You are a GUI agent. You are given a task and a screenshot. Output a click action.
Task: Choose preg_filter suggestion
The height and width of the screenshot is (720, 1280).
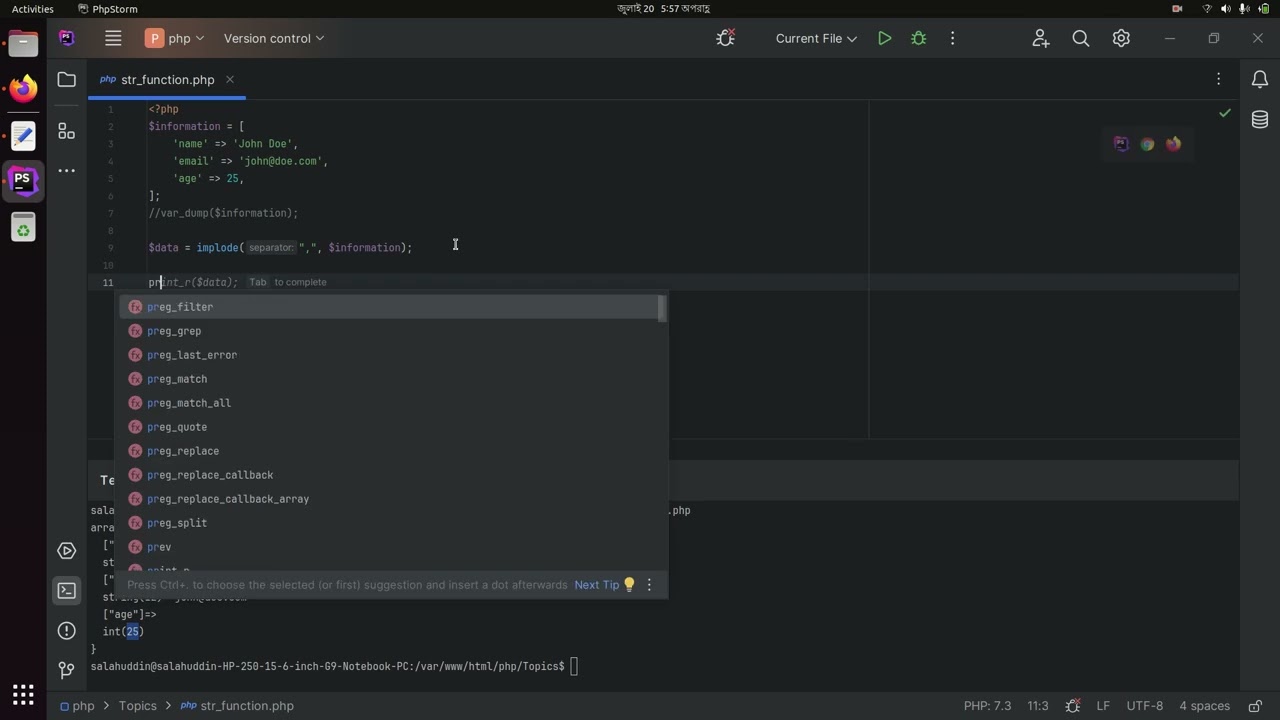[388, 307]
